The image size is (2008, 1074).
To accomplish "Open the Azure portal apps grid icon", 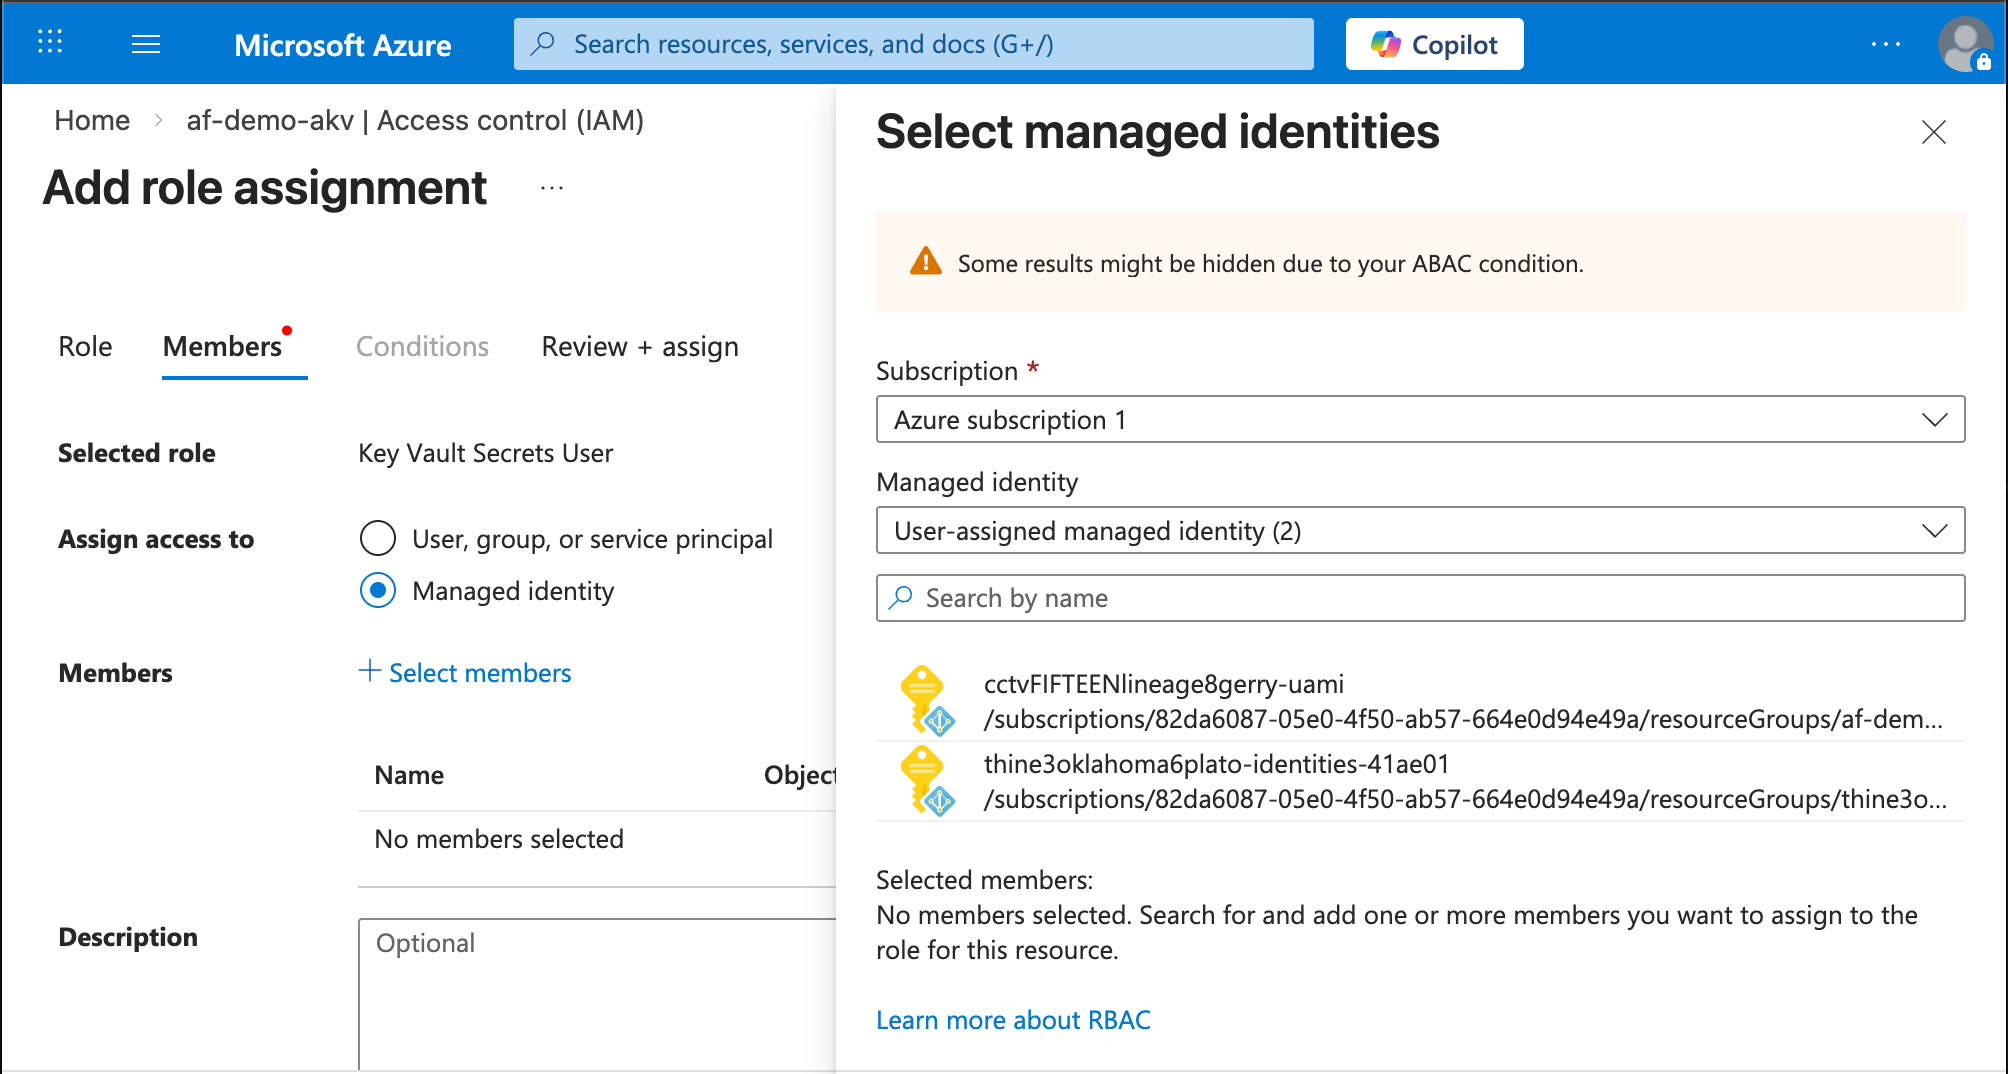I will coord(50,42).
